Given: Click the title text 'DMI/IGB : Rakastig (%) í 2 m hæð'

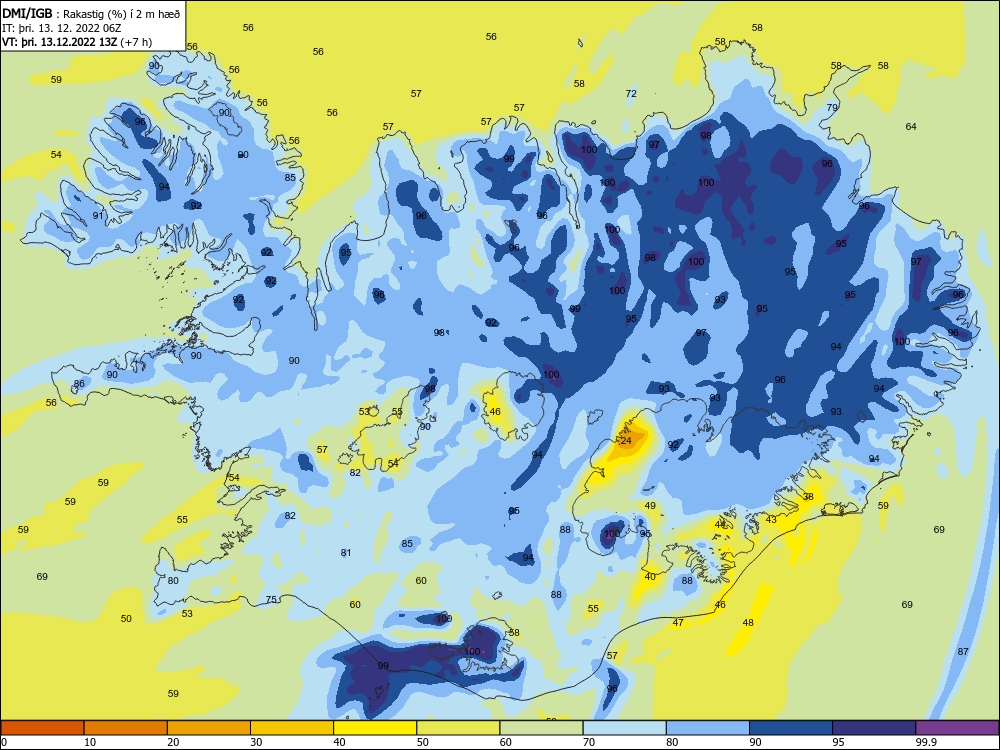Looking at the screenshot, I should (92, 13).
